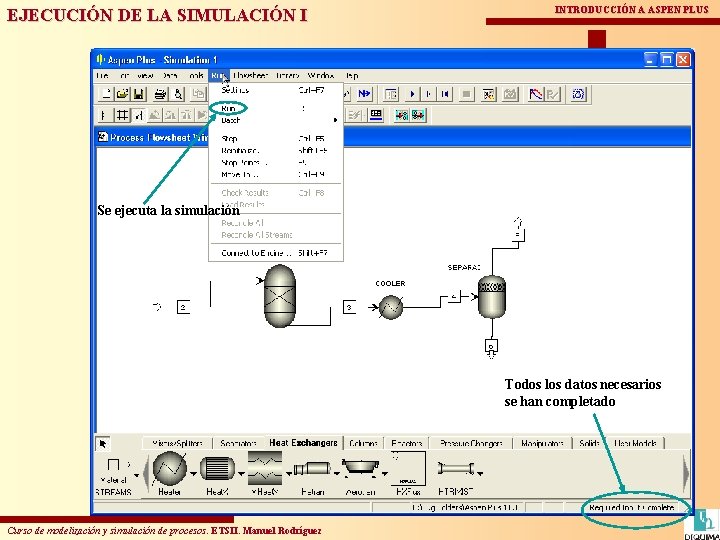Viewport: 720px width, 540px height.
Task: Expand the Material STREAMS type dropdown arrow
Action: [x=136, y=475]
